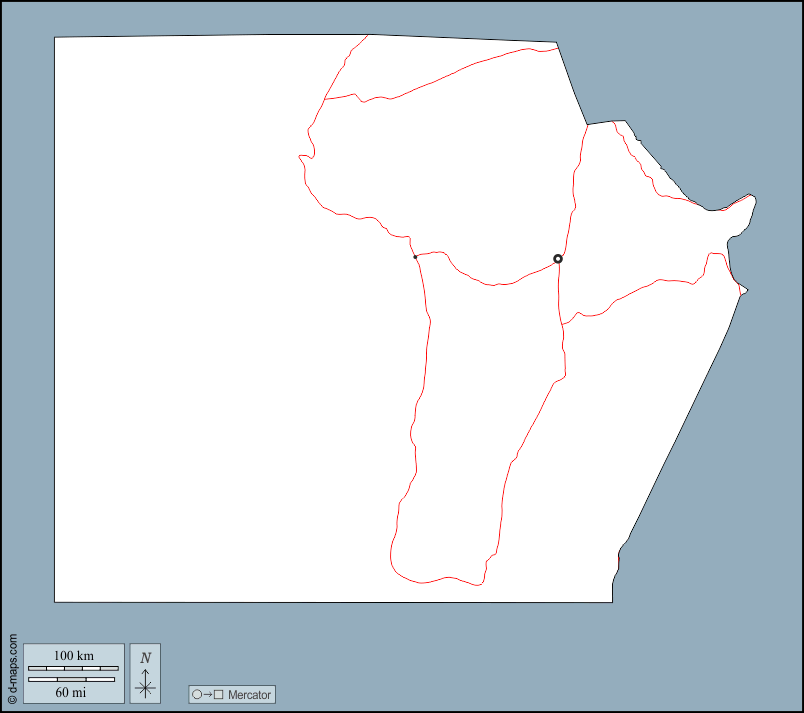Click the miles scale bar

click(71, 680)
